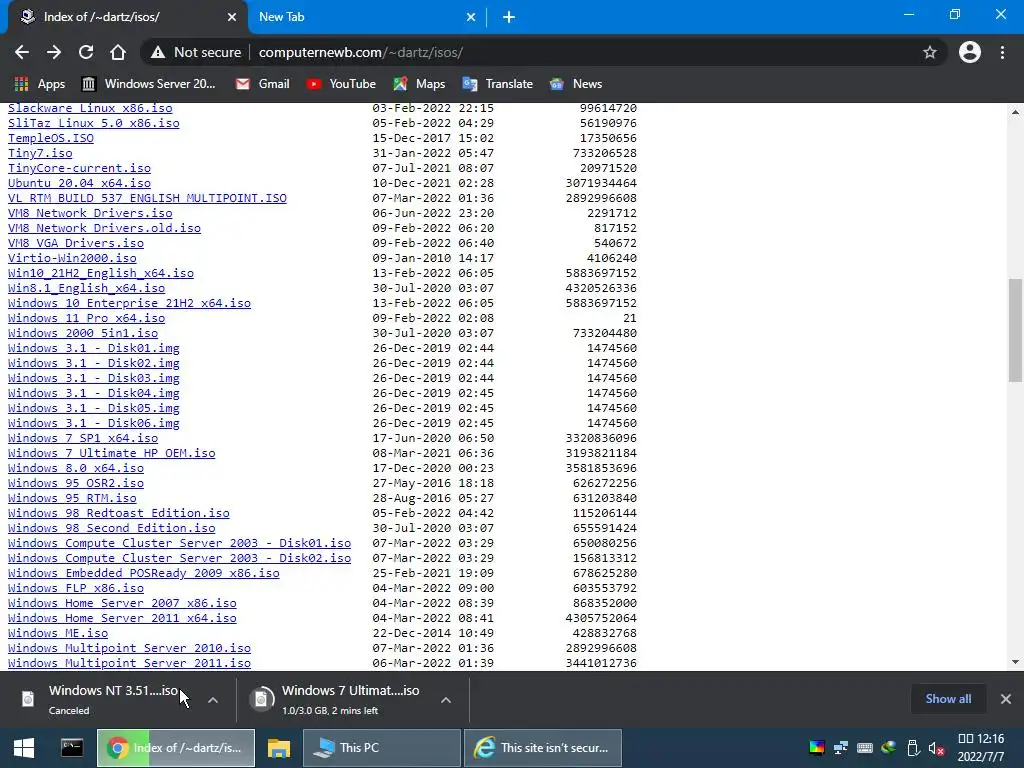
Task: Open Windows_ME.iso link
Action: [58, 633]
